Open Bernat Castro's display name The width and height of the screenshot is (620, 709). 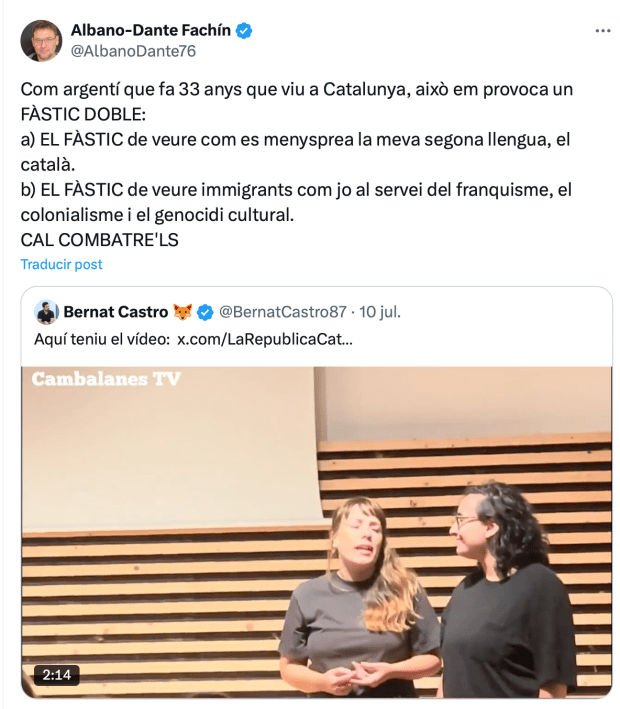tap(116, 312)
